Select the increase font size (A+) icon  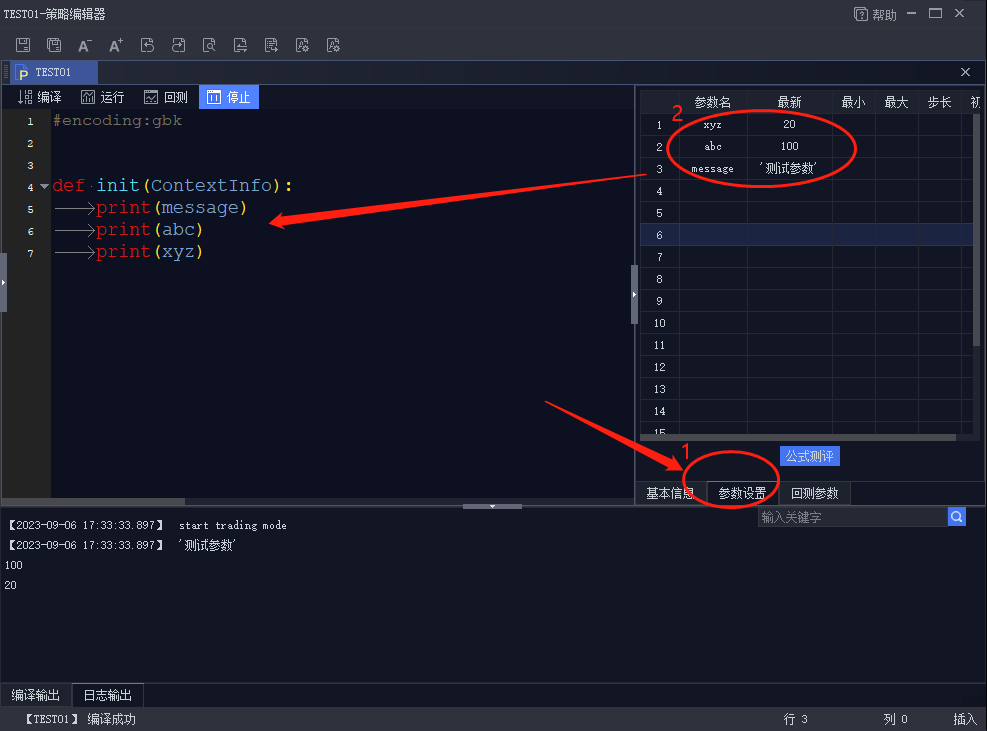click(x=115, y=45)
